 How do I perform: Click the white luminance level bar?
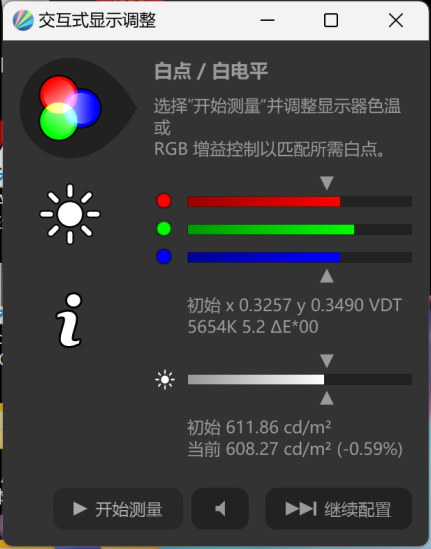[x=300, y=380]
